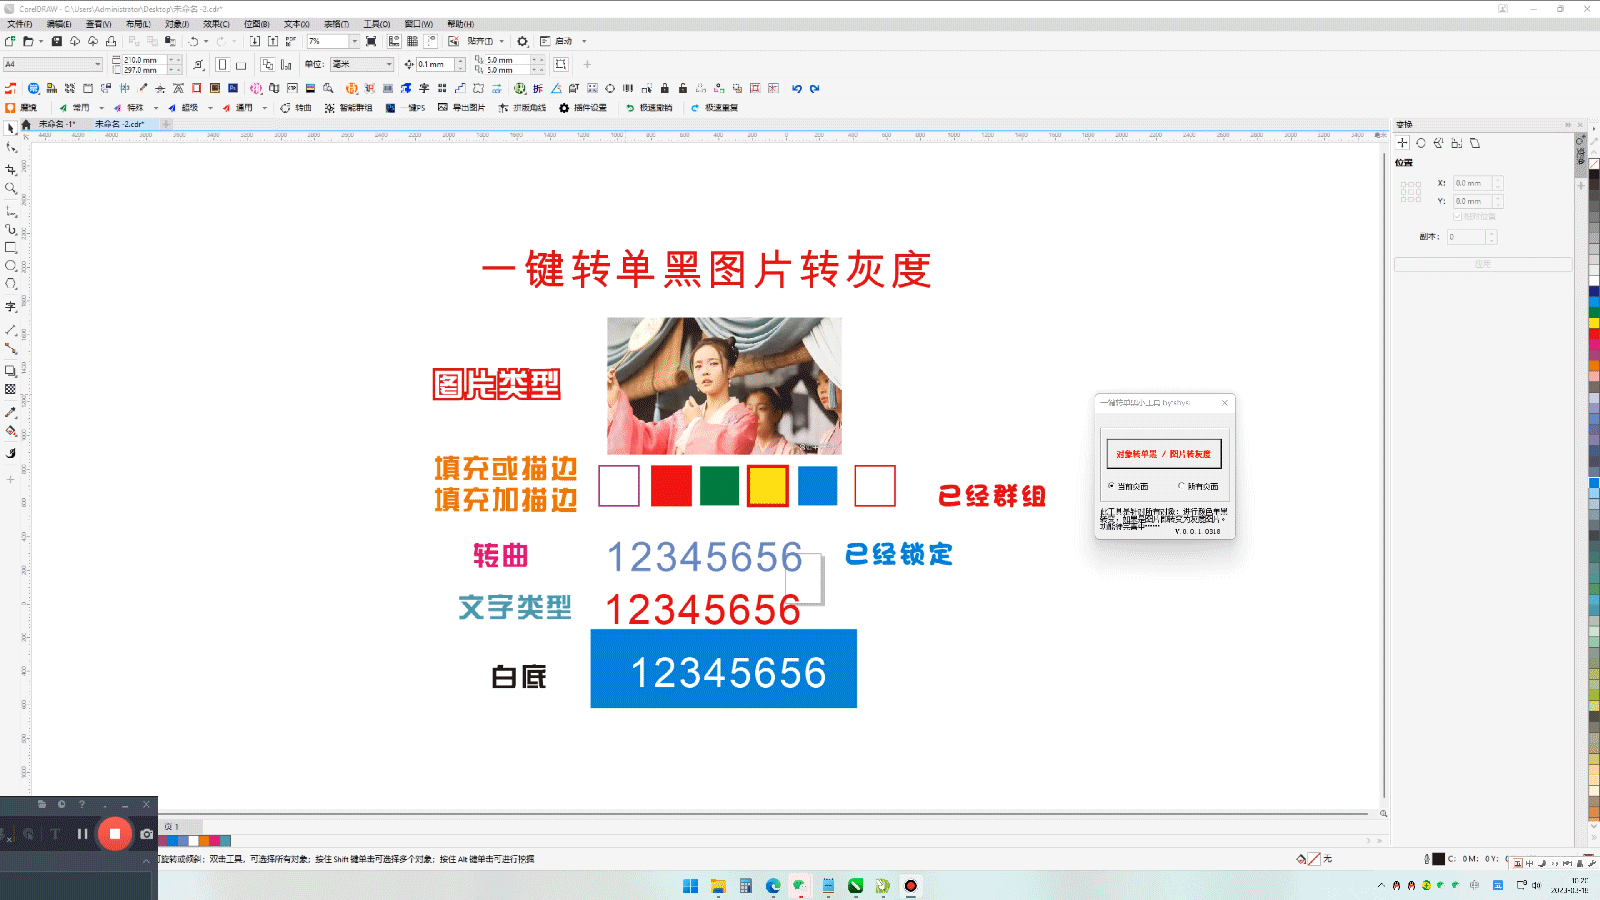Click the 插件设置 plugin settings button

click(583, 107)
